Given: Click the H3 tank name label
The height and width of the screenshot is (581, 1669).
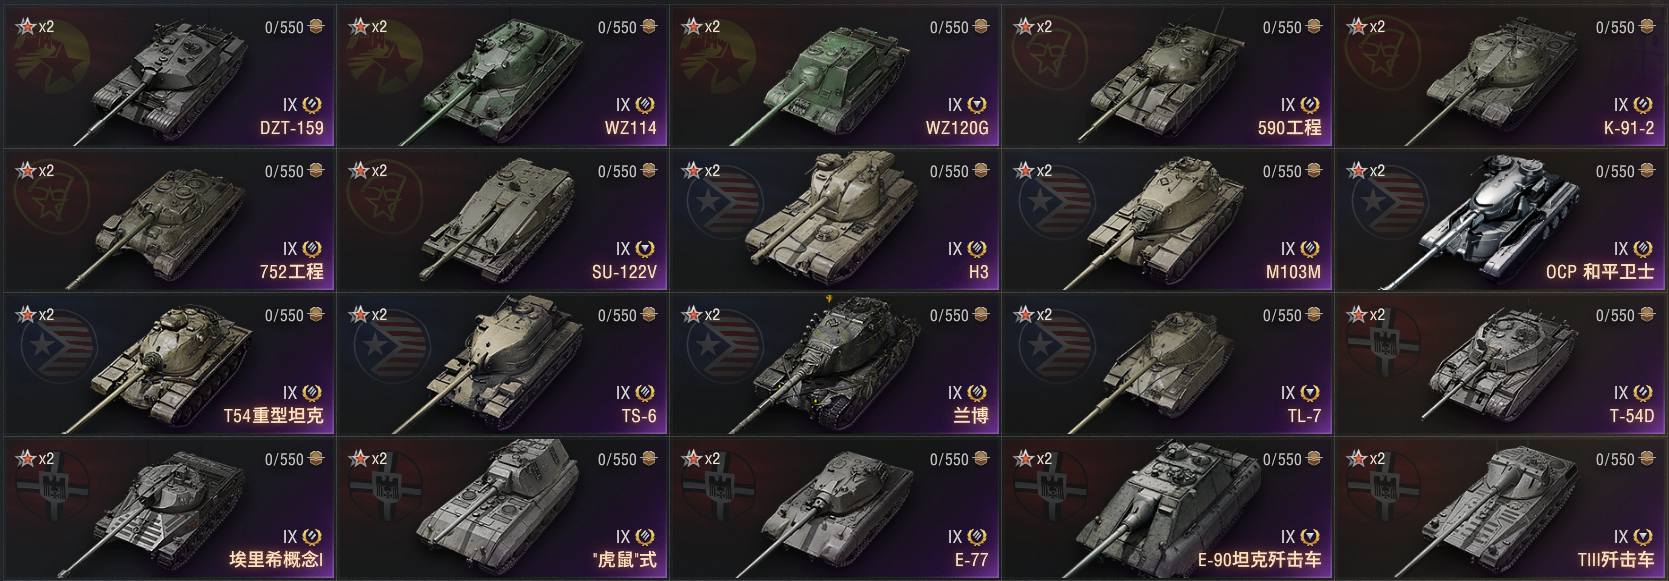Looking at the screenshot, I should click(x=978, y=272).
